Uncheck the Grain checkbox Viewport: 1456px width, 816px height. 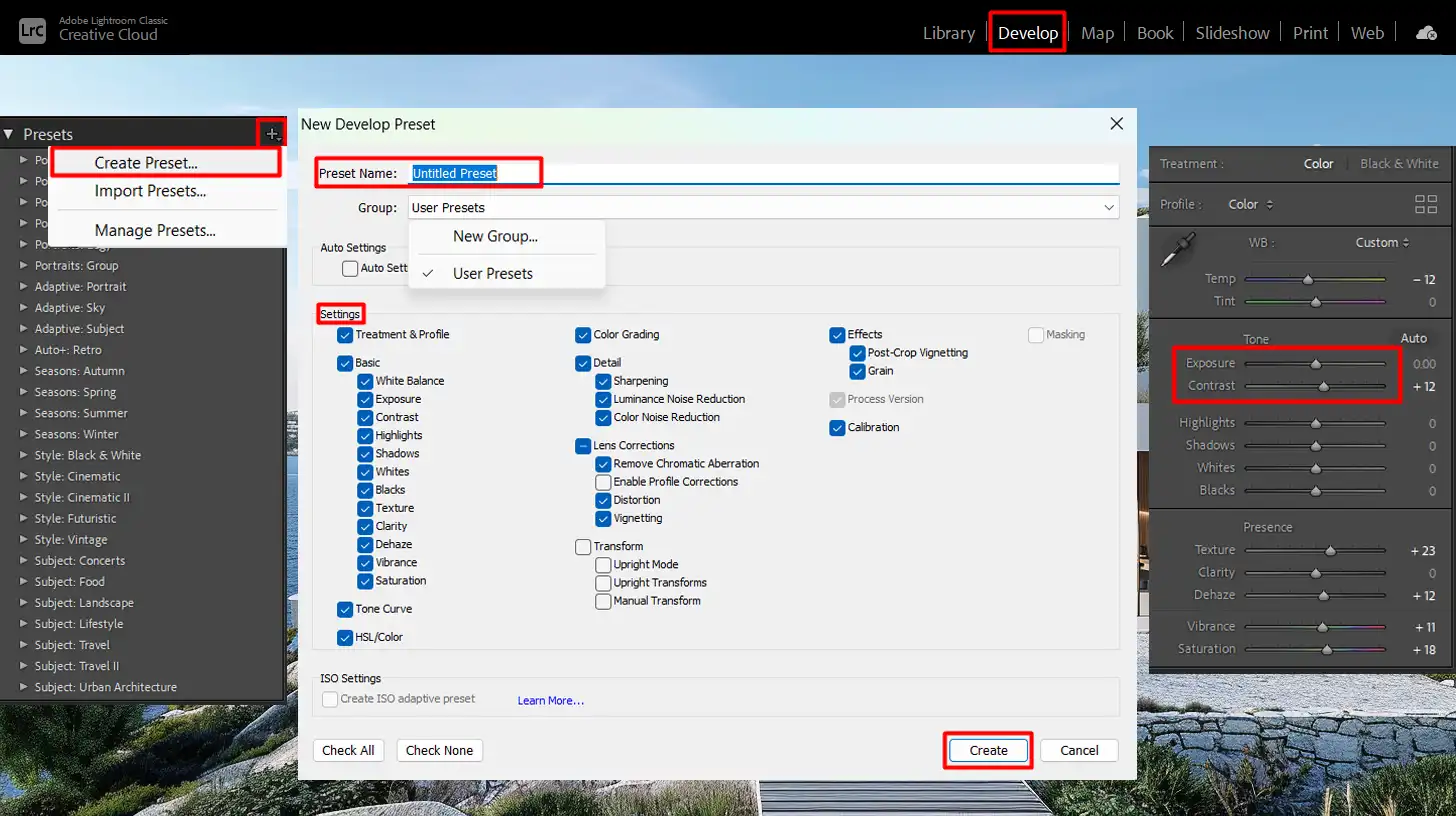[857, 371]
